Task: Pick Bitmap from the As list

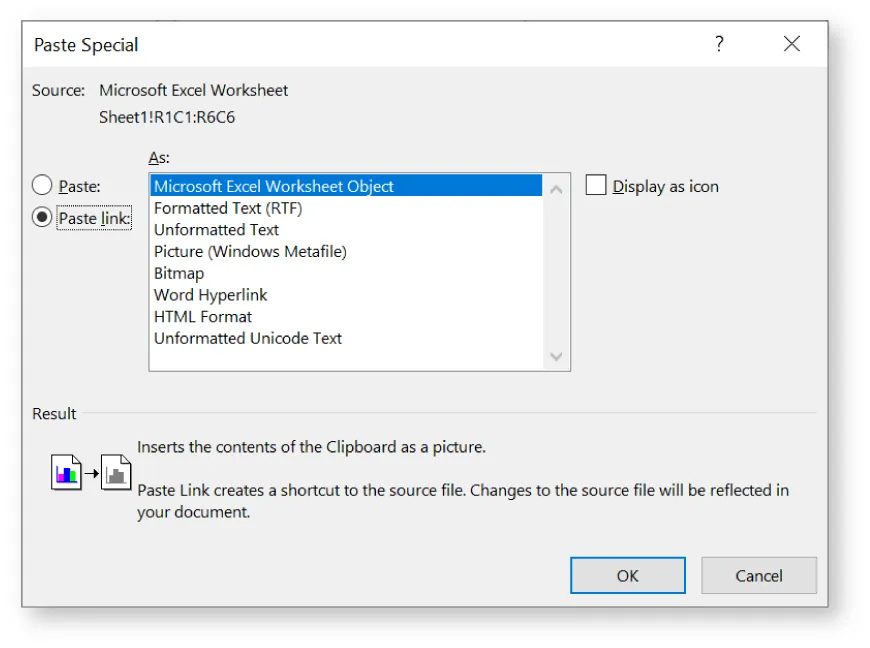Action: [x=179, y=273]
